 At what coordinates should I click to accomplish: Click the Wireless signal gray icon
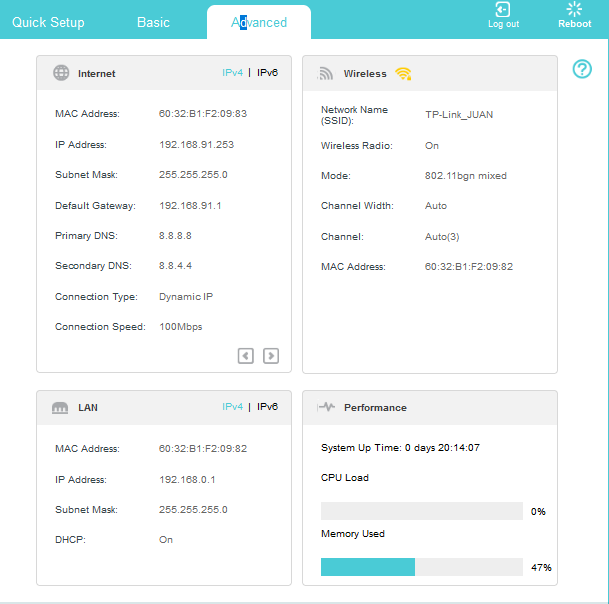pyautogui.click(x=326, y=73)
